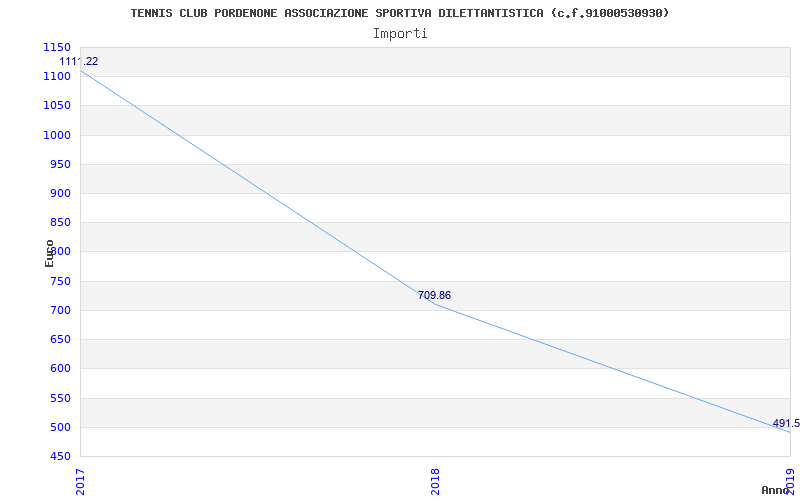This screenshot has width=800, height=500.
Task: Click the 500 y-axis tick label
Action: pos(60,427)
